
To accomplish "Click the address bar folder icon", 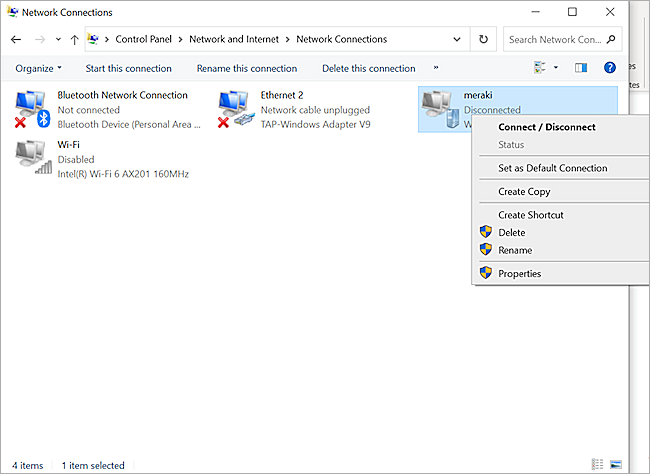I will 93,39.
